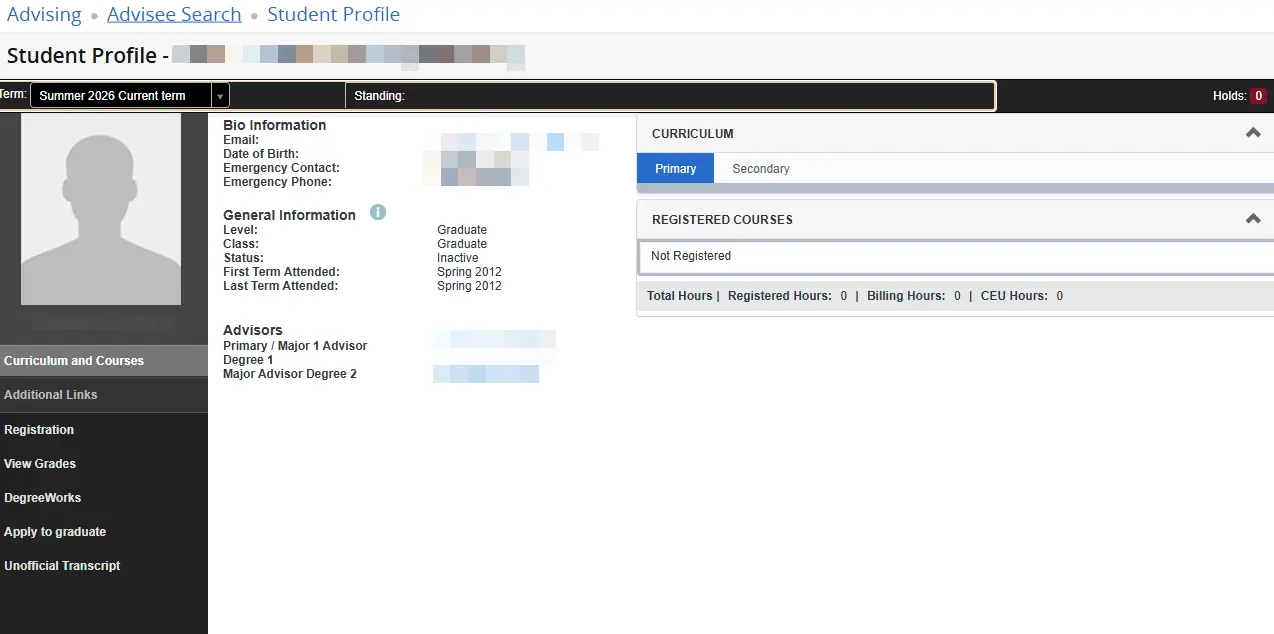Open the Unofficial Transcript link
1274x634 pixels.
pyautogui.click(x=62, y=566)
